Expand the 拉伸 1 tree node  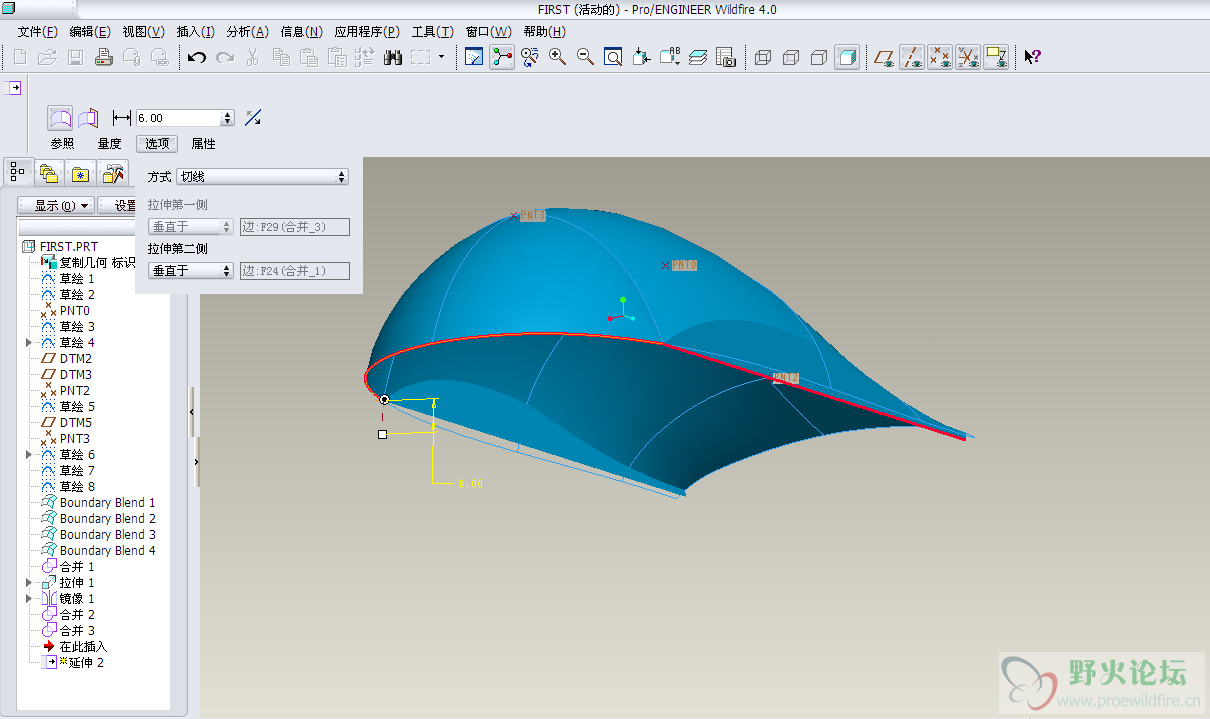[x=29, y=583]
